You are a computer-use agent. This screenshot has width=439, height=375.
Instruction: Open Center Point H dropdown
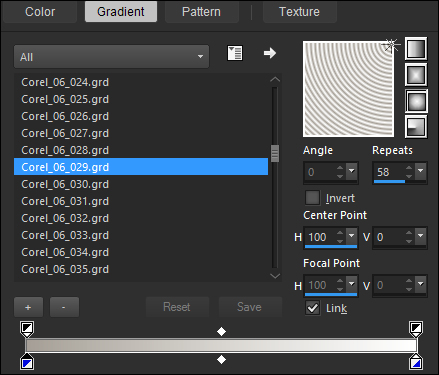click(352, 236)
